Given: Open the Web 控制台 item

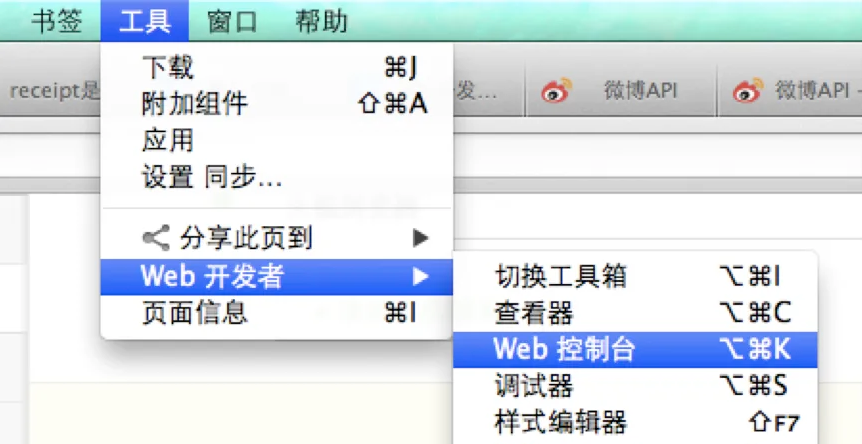Looking at the screenshot, I should click(636, 349).
